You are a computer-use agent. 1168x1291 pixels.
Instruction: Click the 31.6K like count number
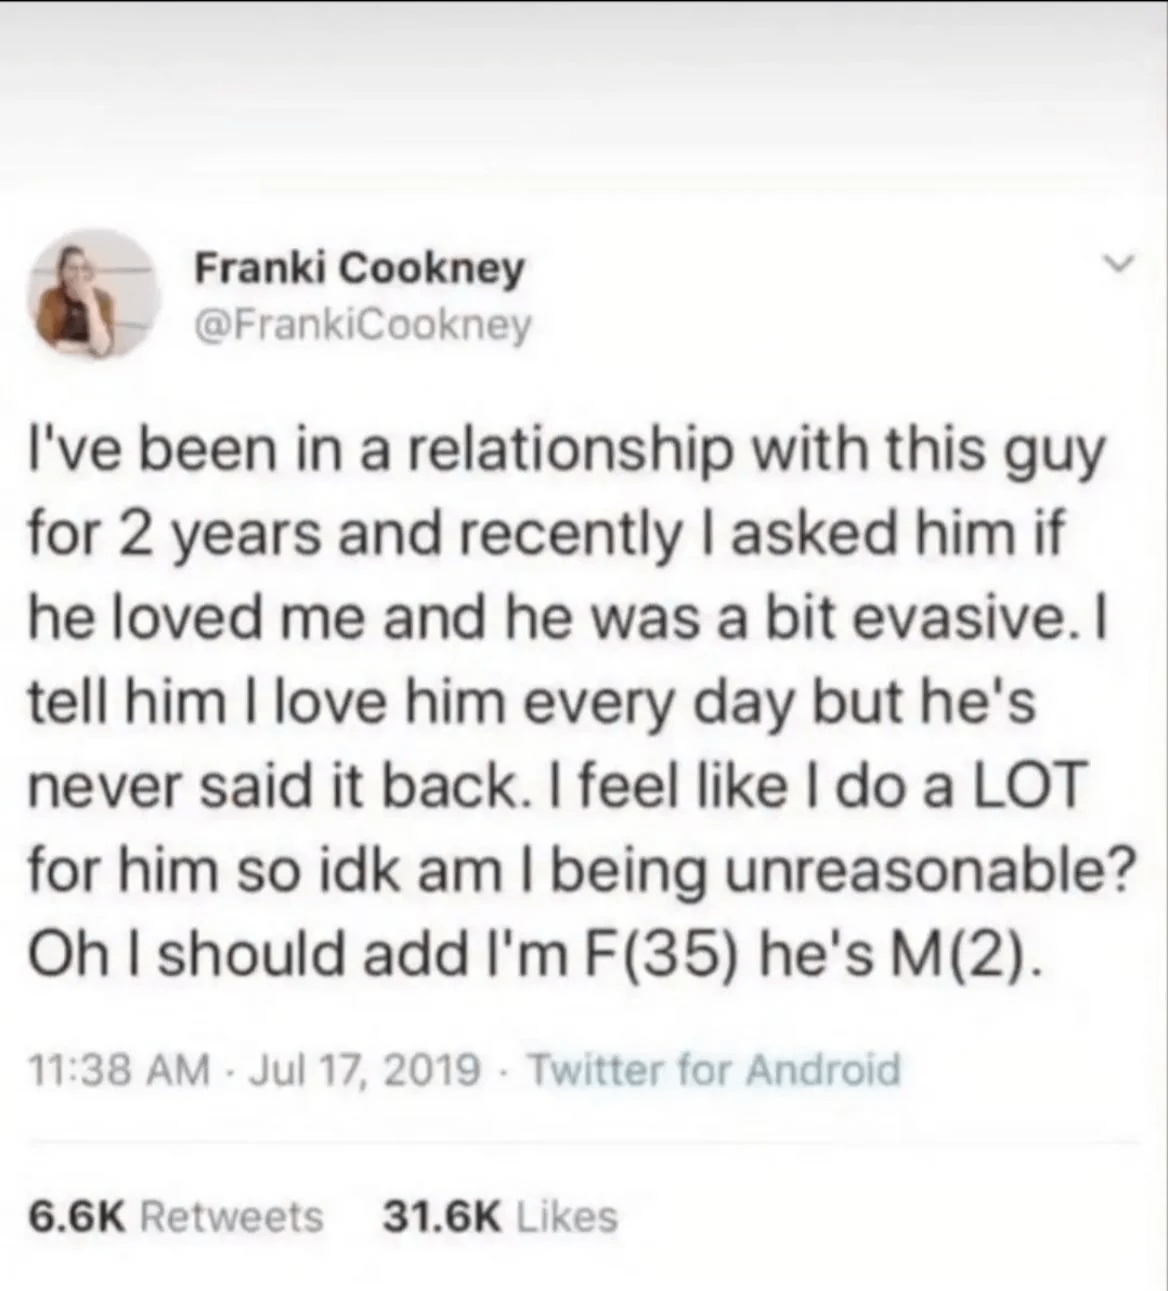pos(441,1216)
